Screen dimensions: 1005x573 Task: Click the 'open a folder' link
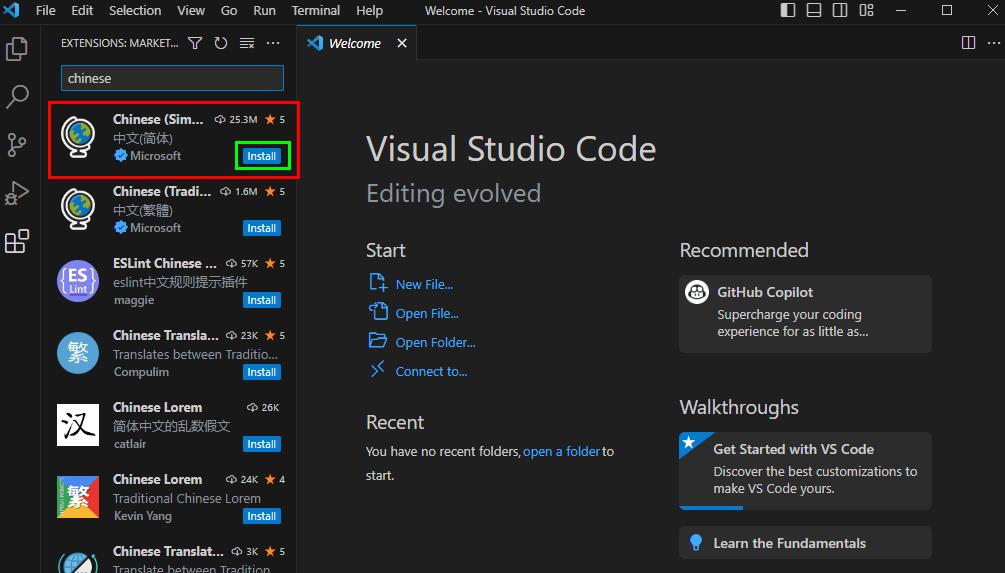pos(561,451)
